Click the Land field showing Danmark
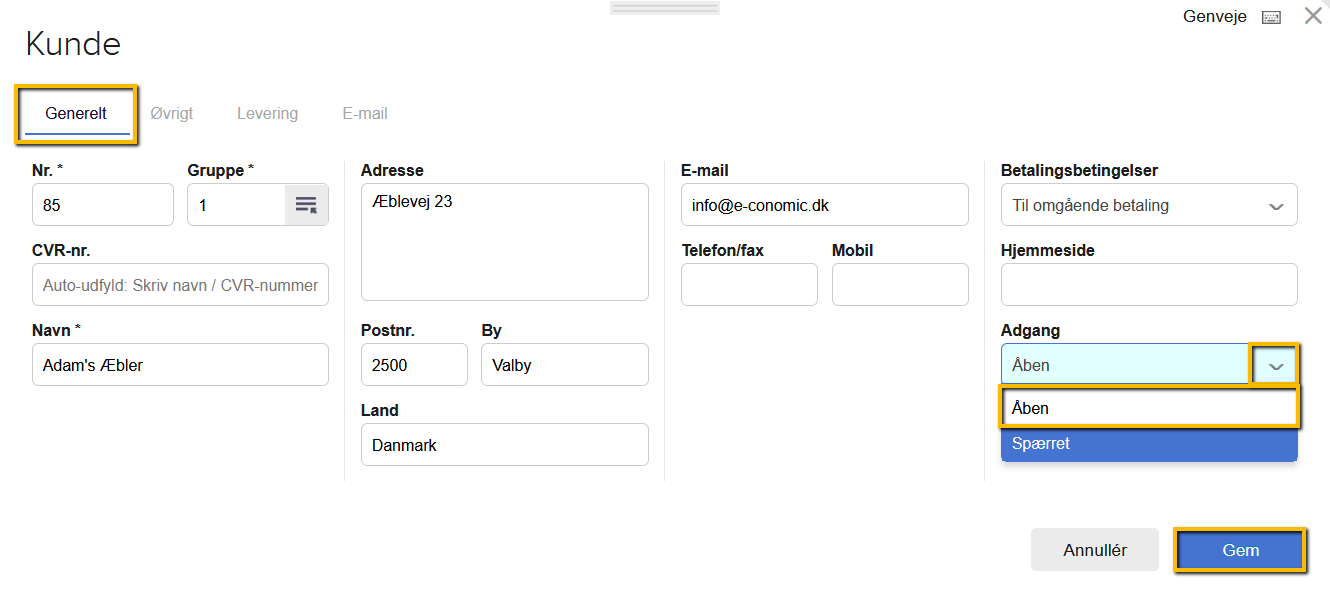This screenshot has width=1330, height=595. 504,444
